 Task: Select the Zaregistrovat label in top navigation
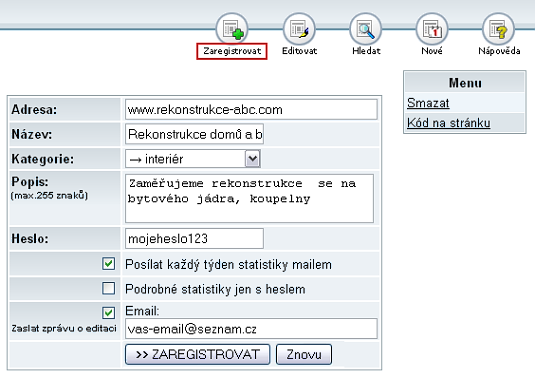pos(232,51)
